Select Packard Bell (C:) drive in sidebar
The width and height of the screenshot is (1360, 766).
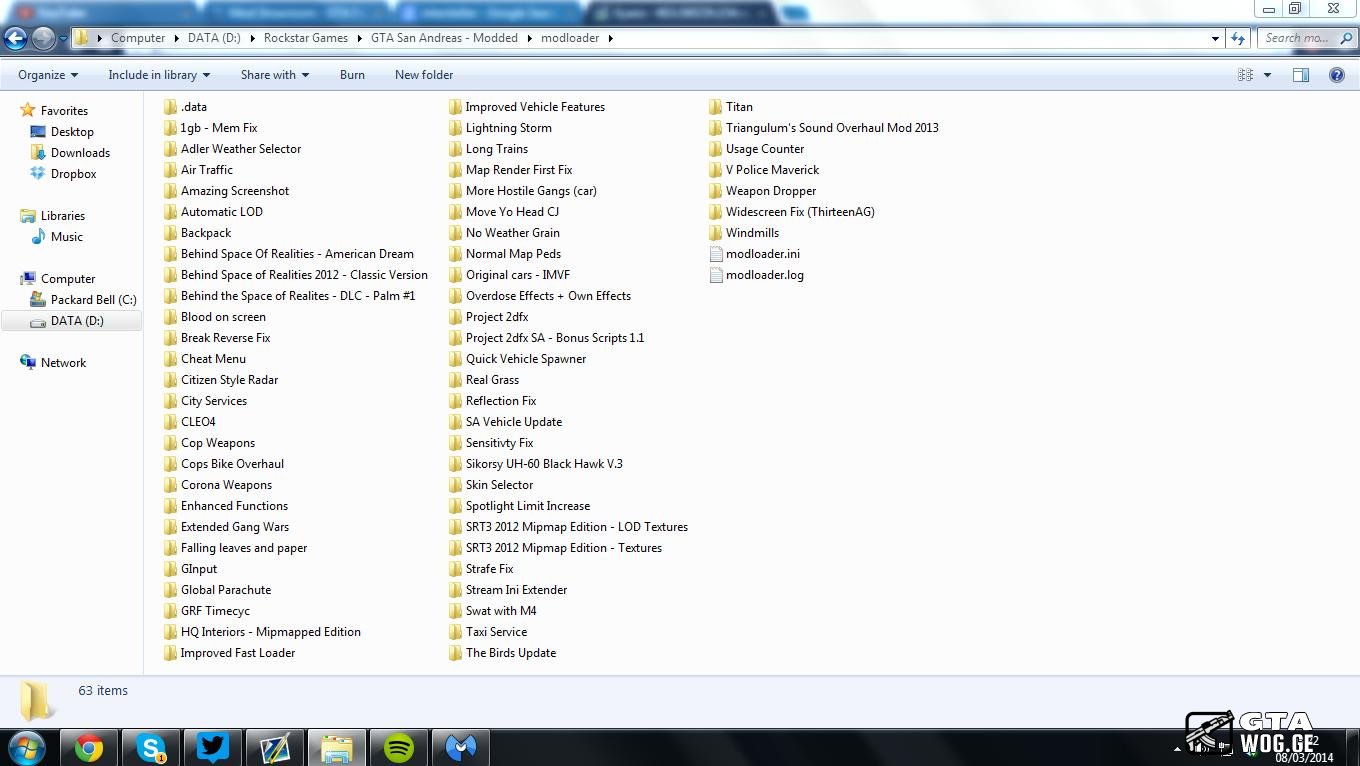[93, 300]
